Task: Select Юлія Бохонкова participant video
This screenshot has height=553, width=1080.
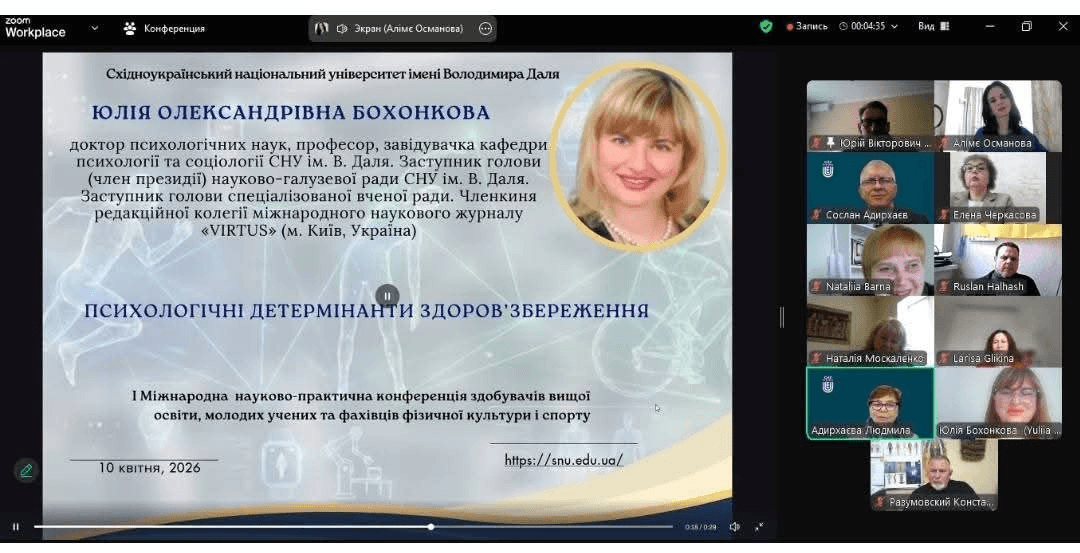Action: pos(998,403)
